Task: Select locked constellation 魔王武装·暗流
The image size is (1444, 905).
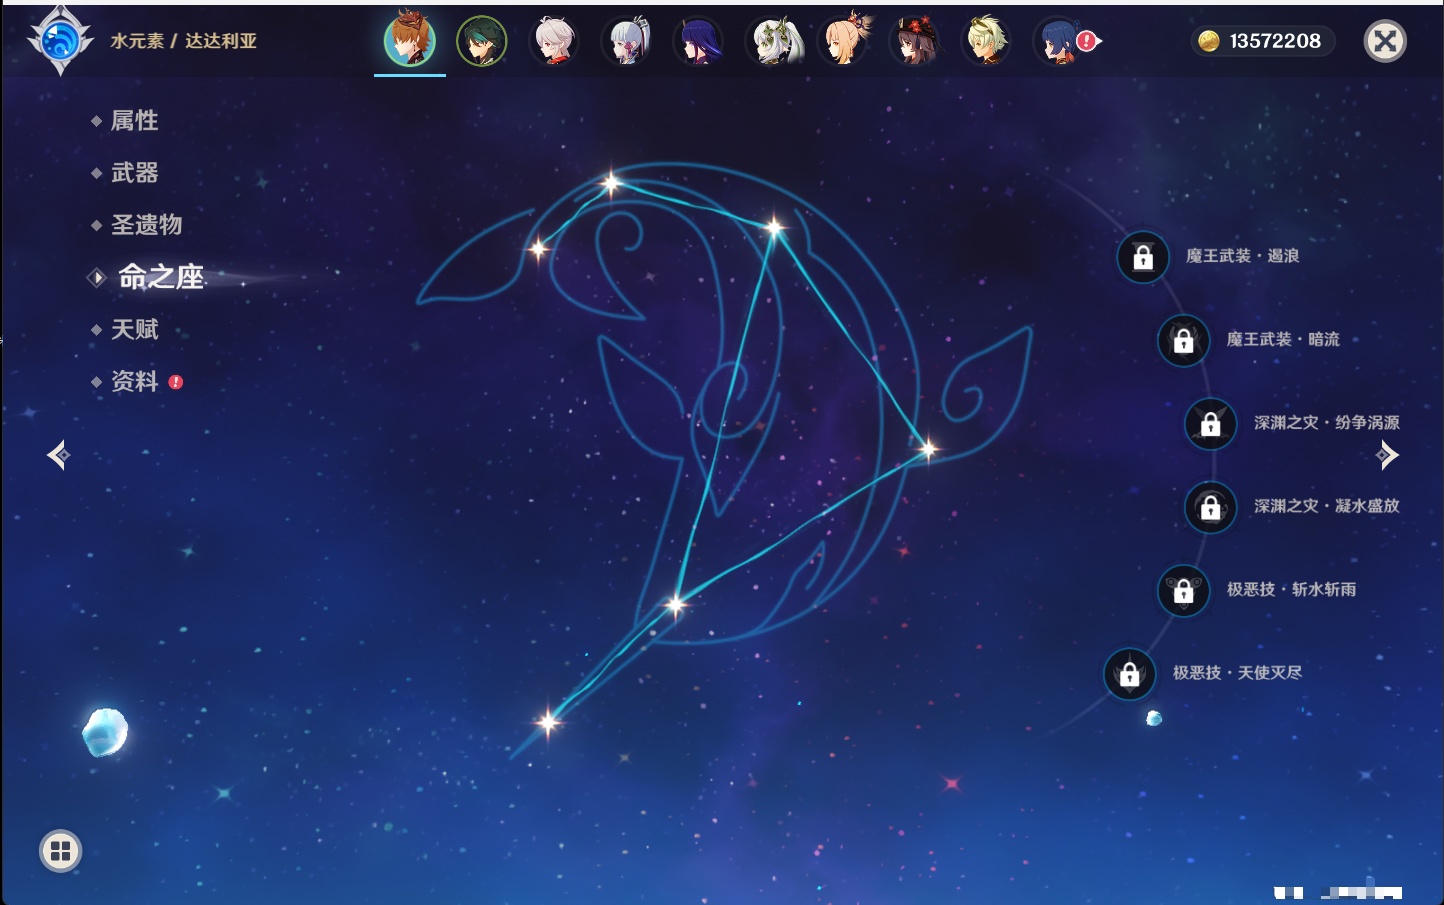Action: (x=1183, y=340)
